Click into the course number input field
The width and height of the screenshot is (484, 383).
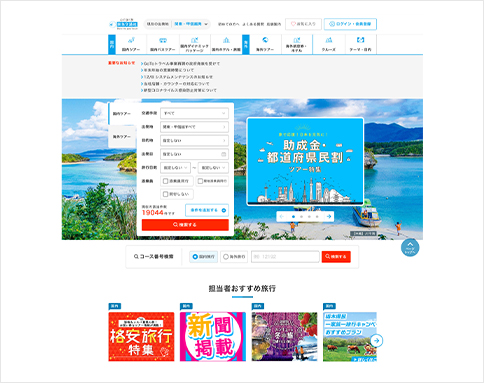pyautogui.click(x=285, y=257)
